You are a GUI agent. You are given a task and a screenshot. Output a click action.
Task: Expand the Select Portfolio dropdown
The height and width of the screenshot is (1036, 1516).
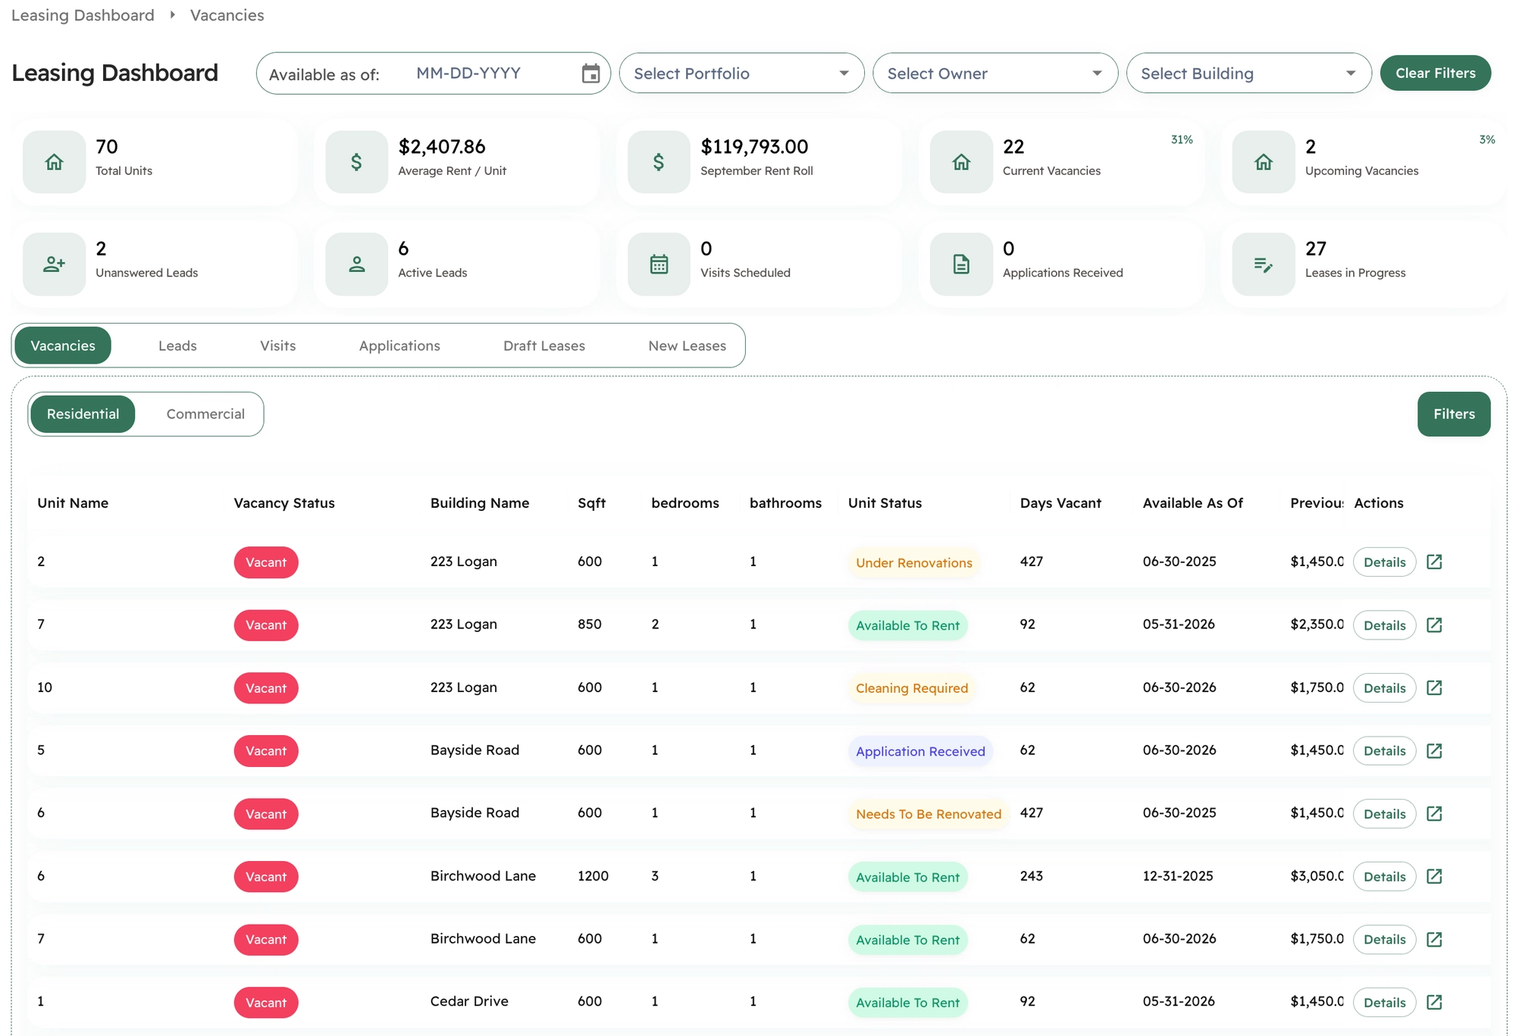741,73
